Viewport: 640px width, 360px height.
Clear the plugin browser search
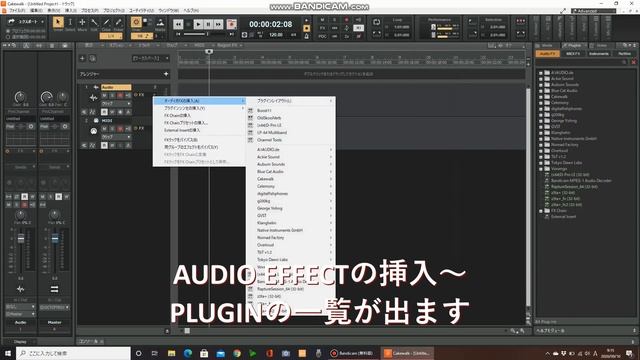(x=633, y=62)
